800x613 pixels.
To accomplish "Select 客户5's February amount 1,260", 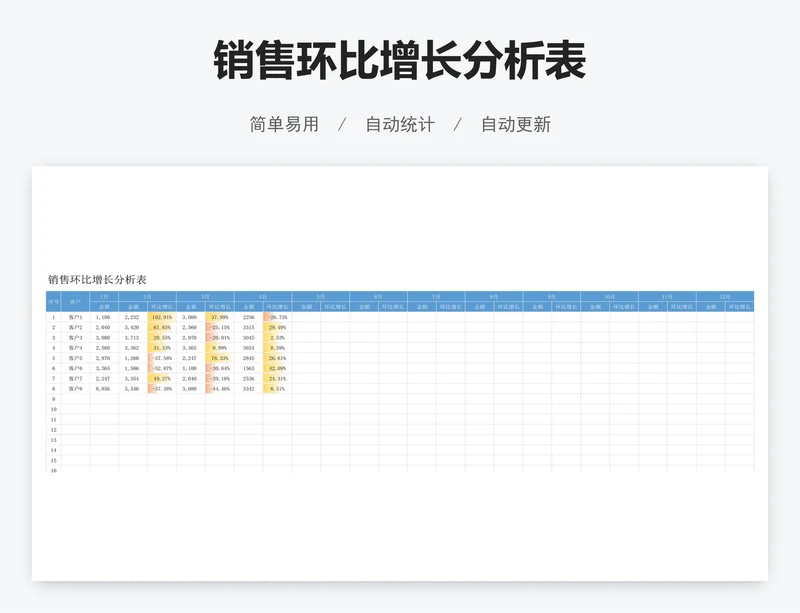I will coord(133,358).
